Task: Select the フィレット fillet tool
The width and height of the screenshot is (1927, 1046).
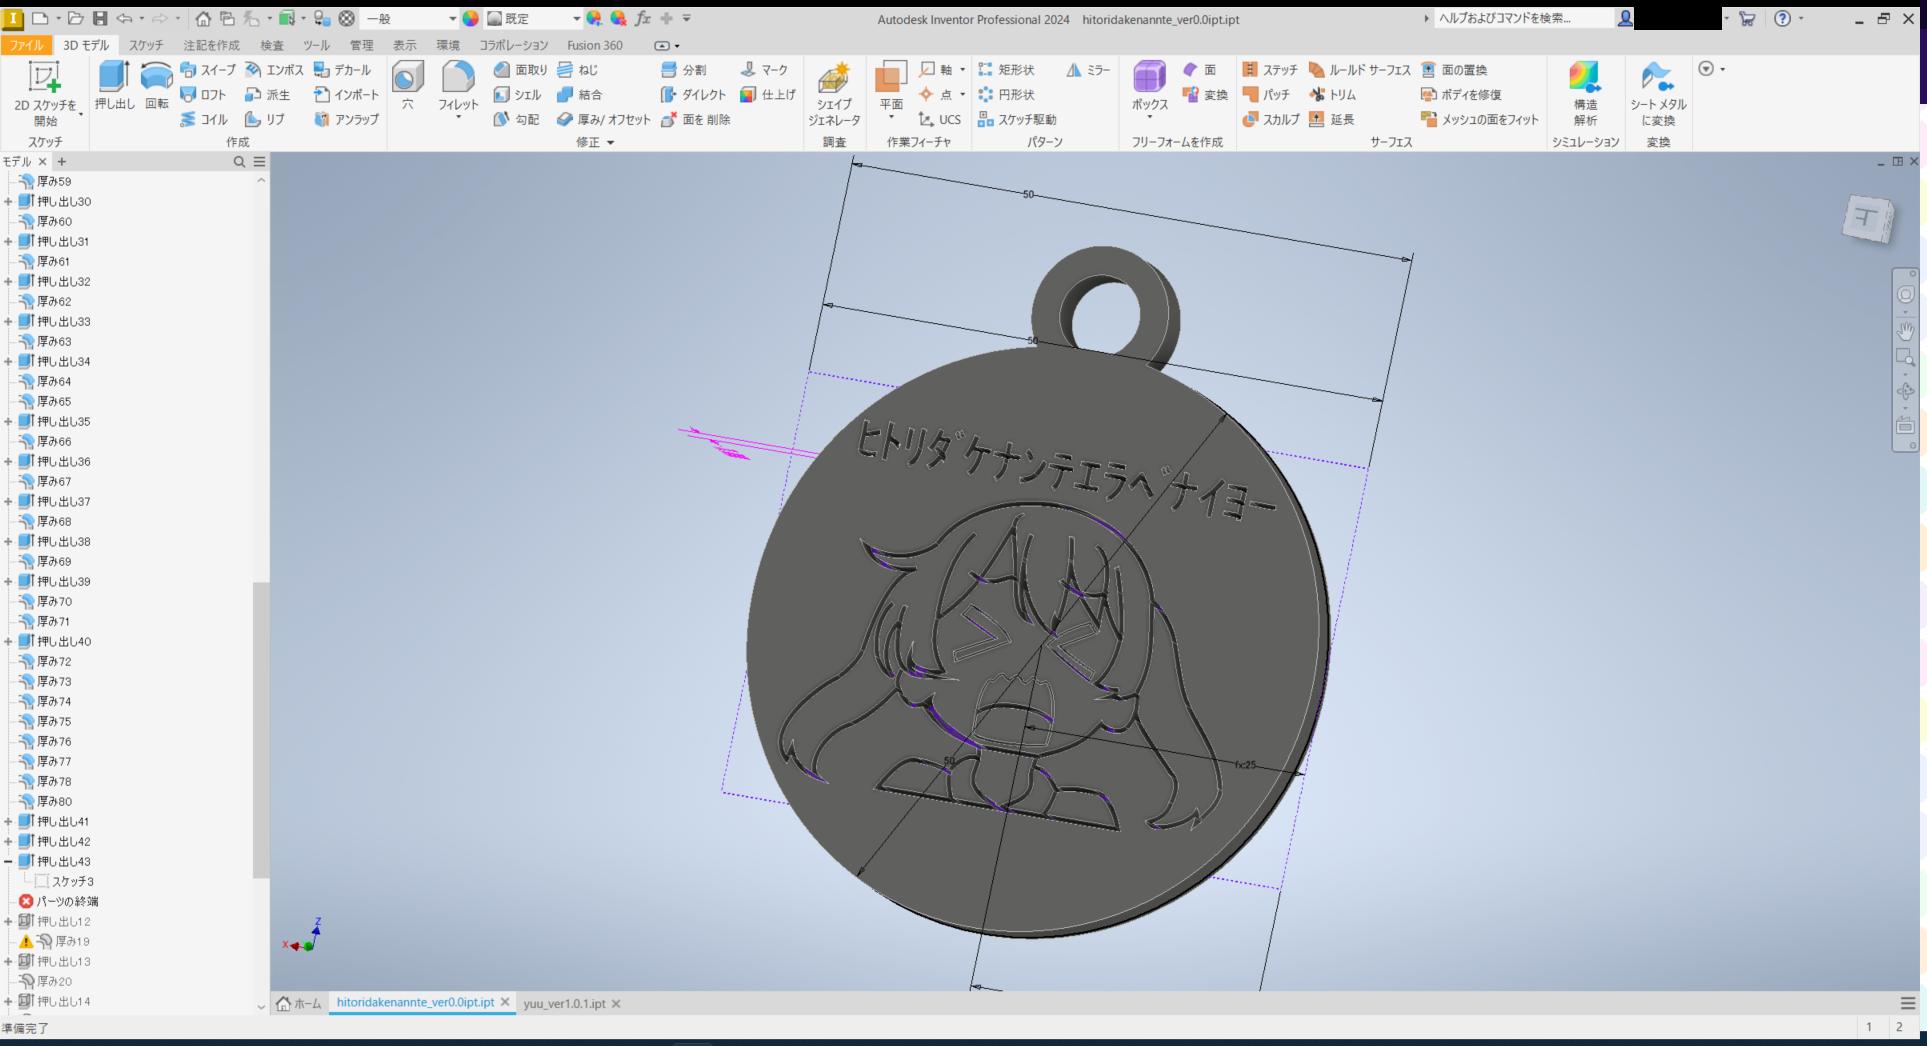Action: 458,85
